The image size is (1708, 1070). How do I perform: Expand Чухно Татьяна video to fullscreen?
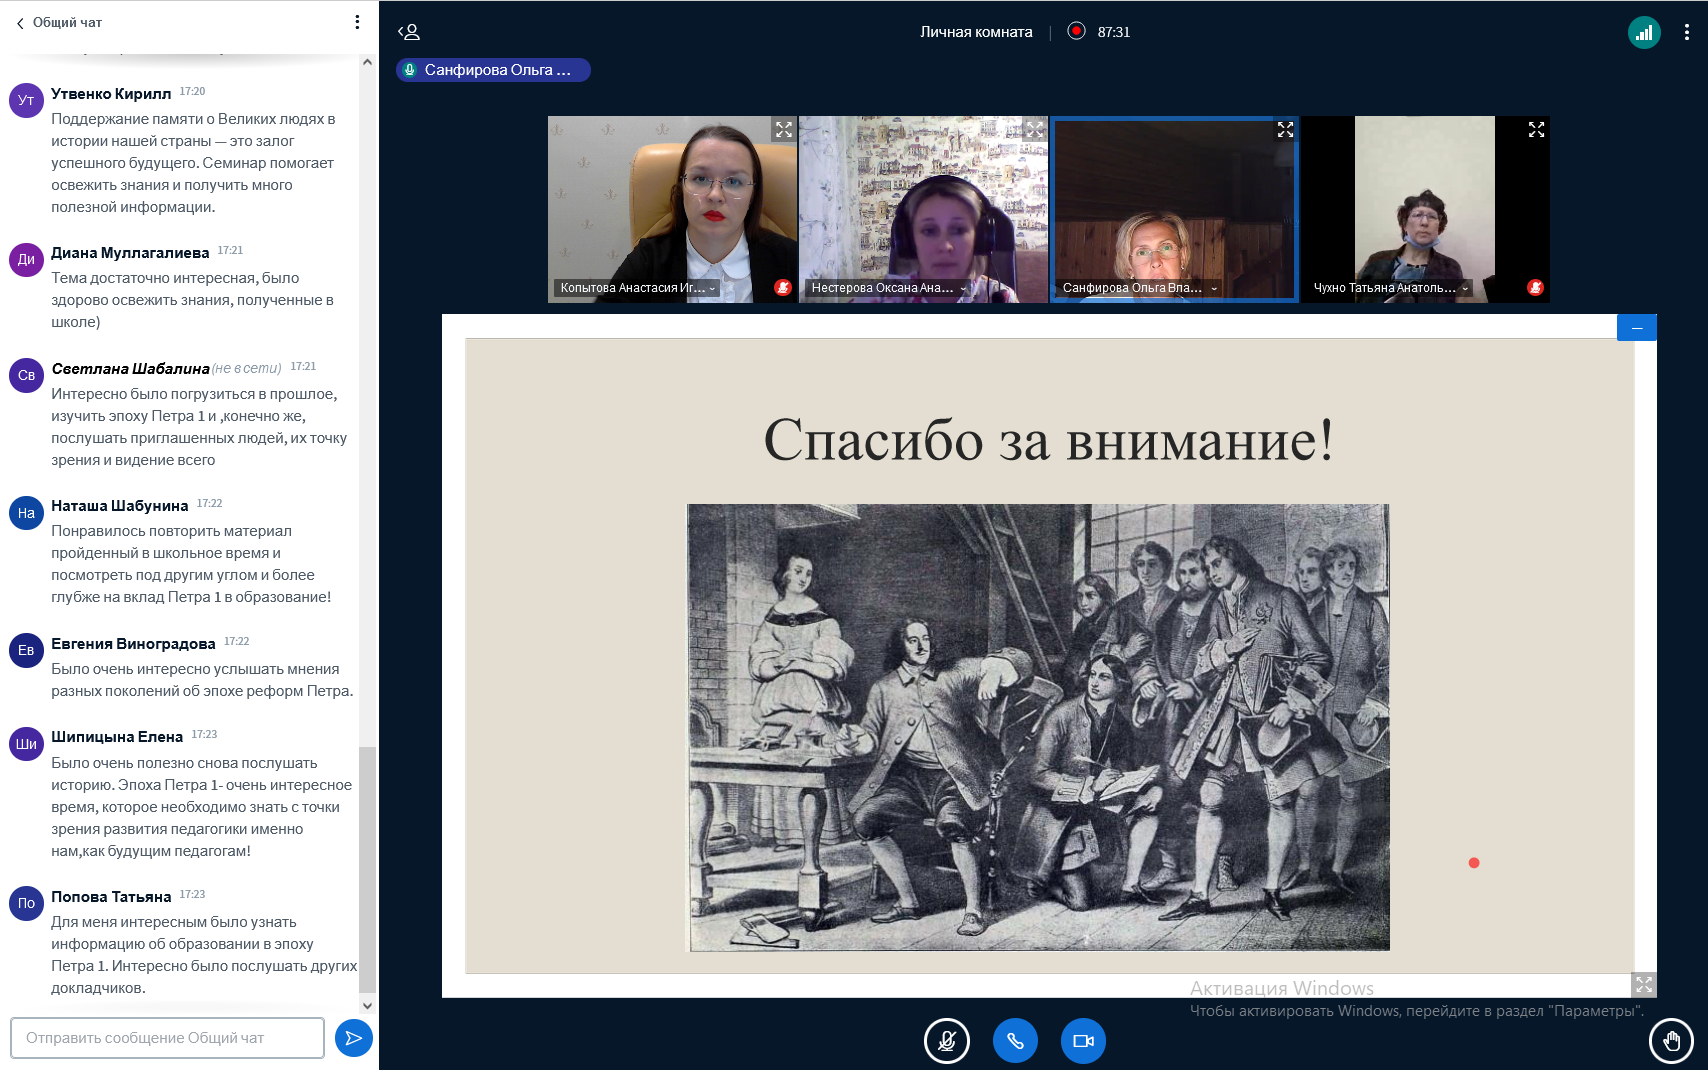(1537, 130)
